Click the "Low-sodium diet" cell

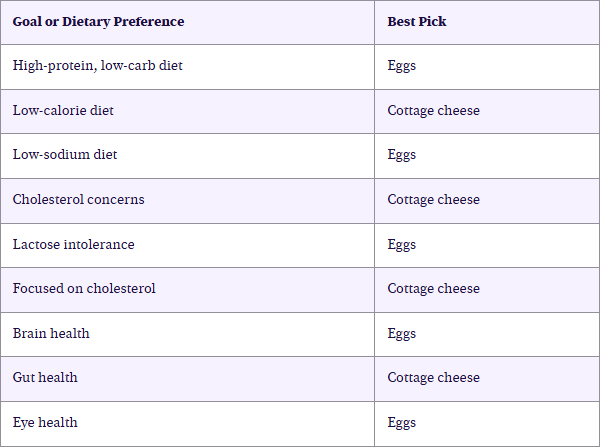pyautogui.click(x=65, y=155)
